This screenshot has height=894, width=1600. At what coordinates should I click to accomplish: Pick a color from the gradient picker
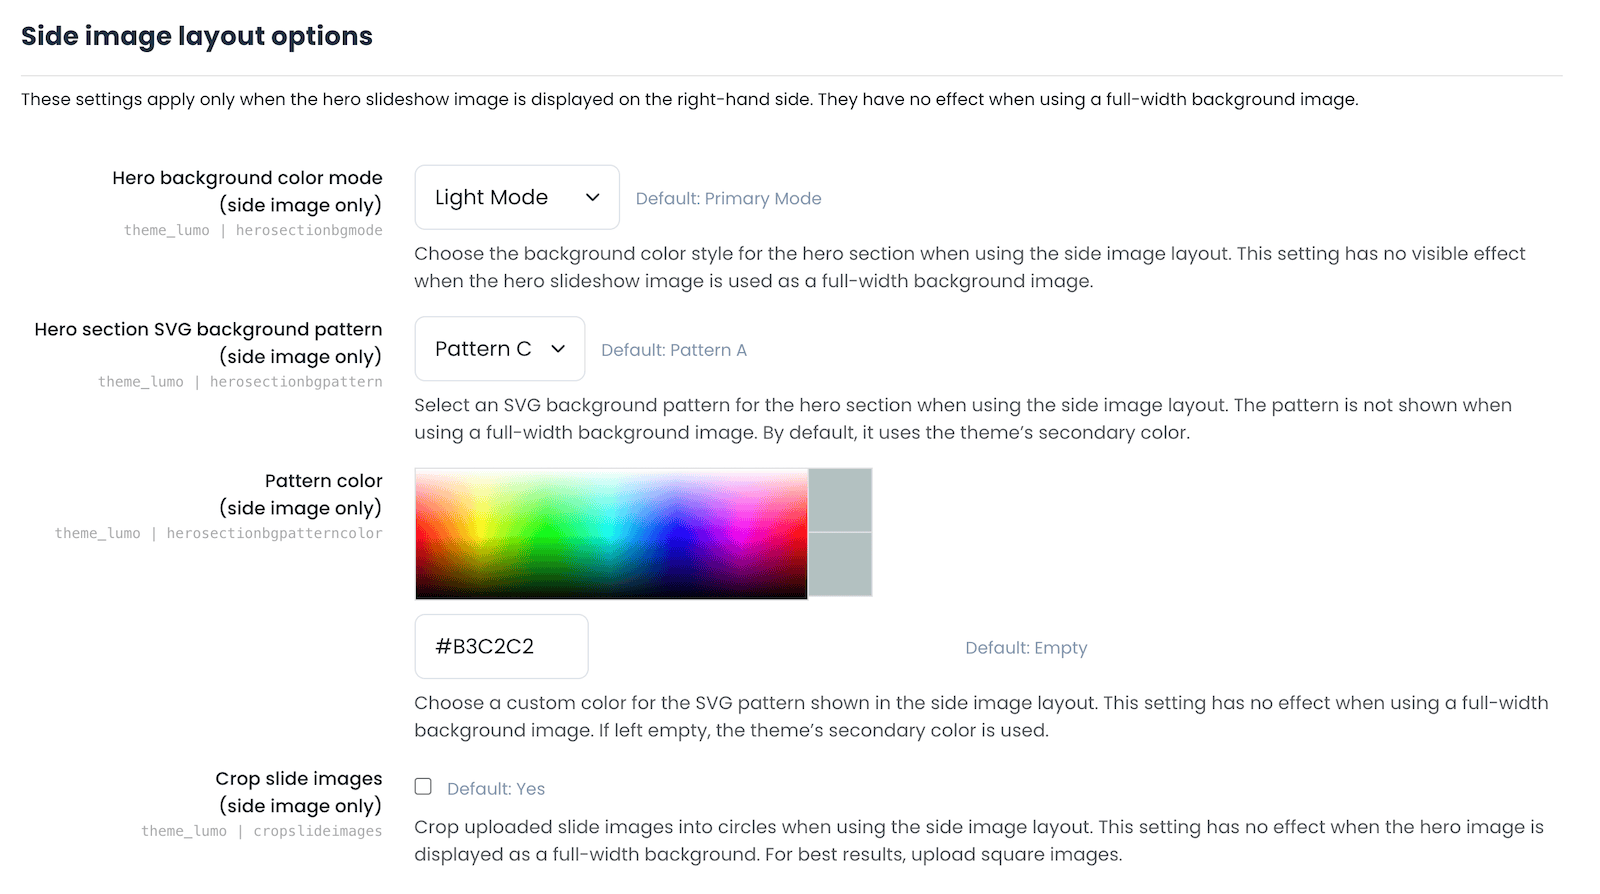pos(611,533)
